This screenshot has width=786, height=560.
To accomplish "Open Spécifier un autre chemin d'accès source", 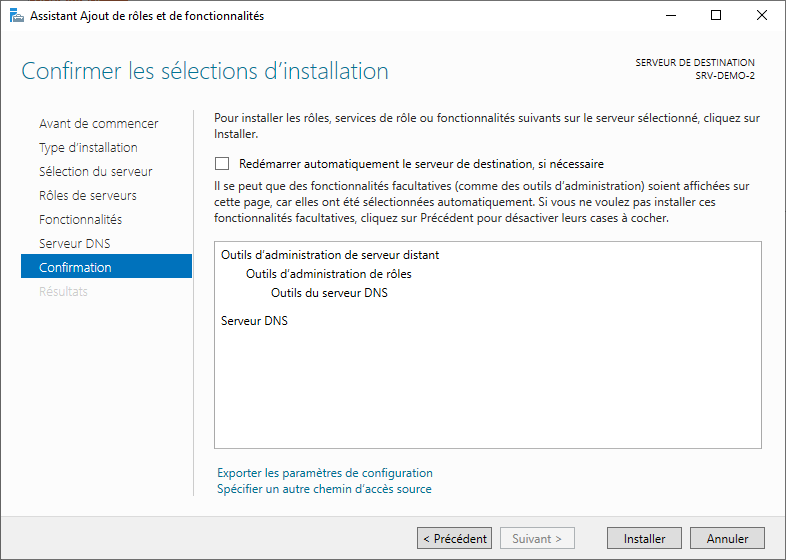I will (324, 489).
